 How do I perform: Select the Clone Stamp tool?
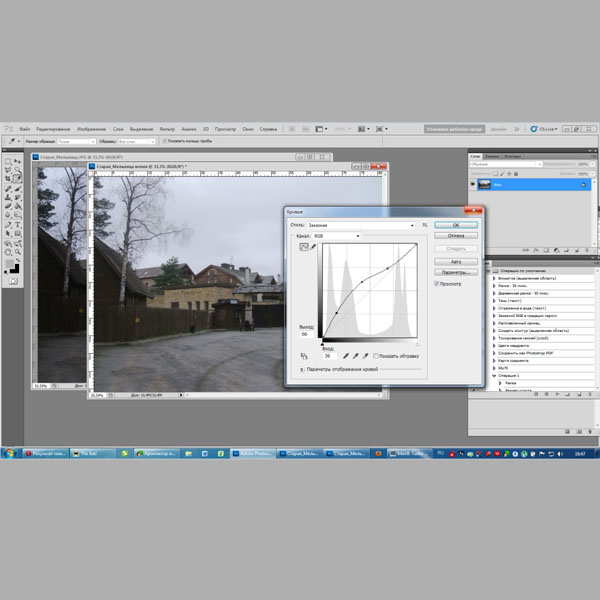8,197
